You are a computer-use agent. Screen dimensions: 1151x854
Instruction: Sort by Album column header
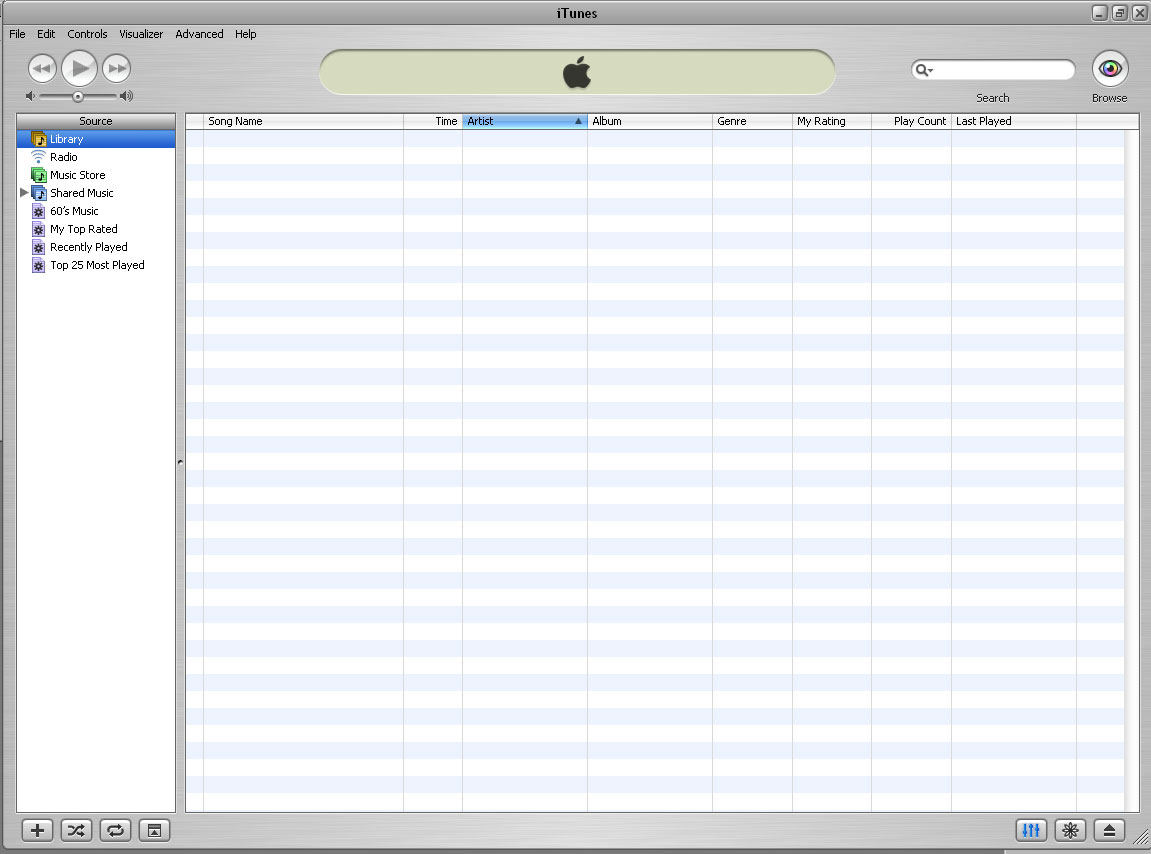[x=650, y=121]
